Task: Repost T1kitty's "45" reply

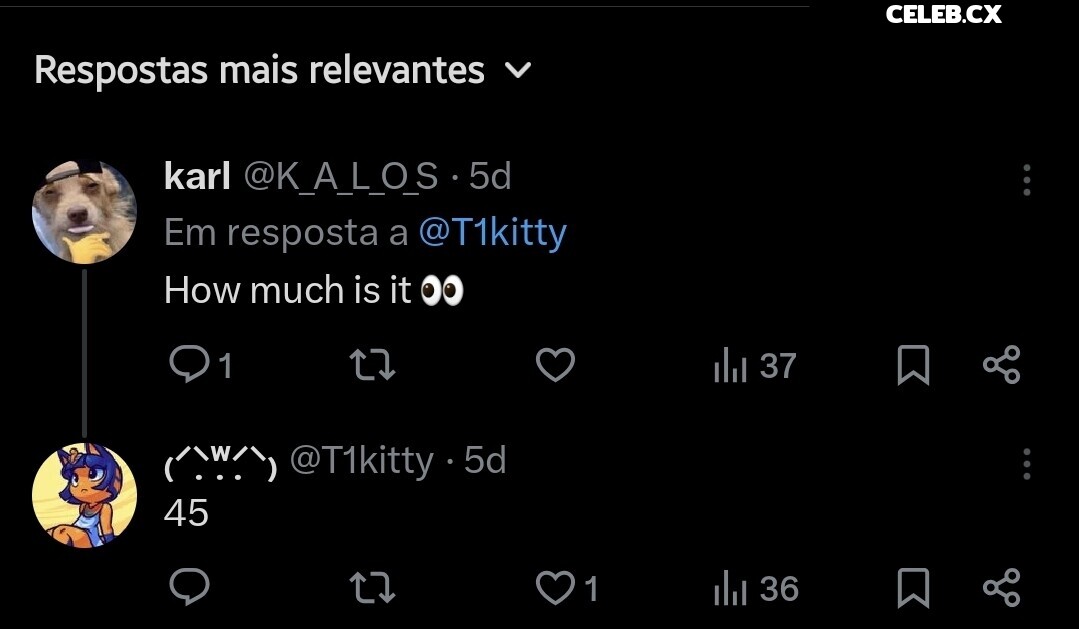Action: tap(375, 588)
